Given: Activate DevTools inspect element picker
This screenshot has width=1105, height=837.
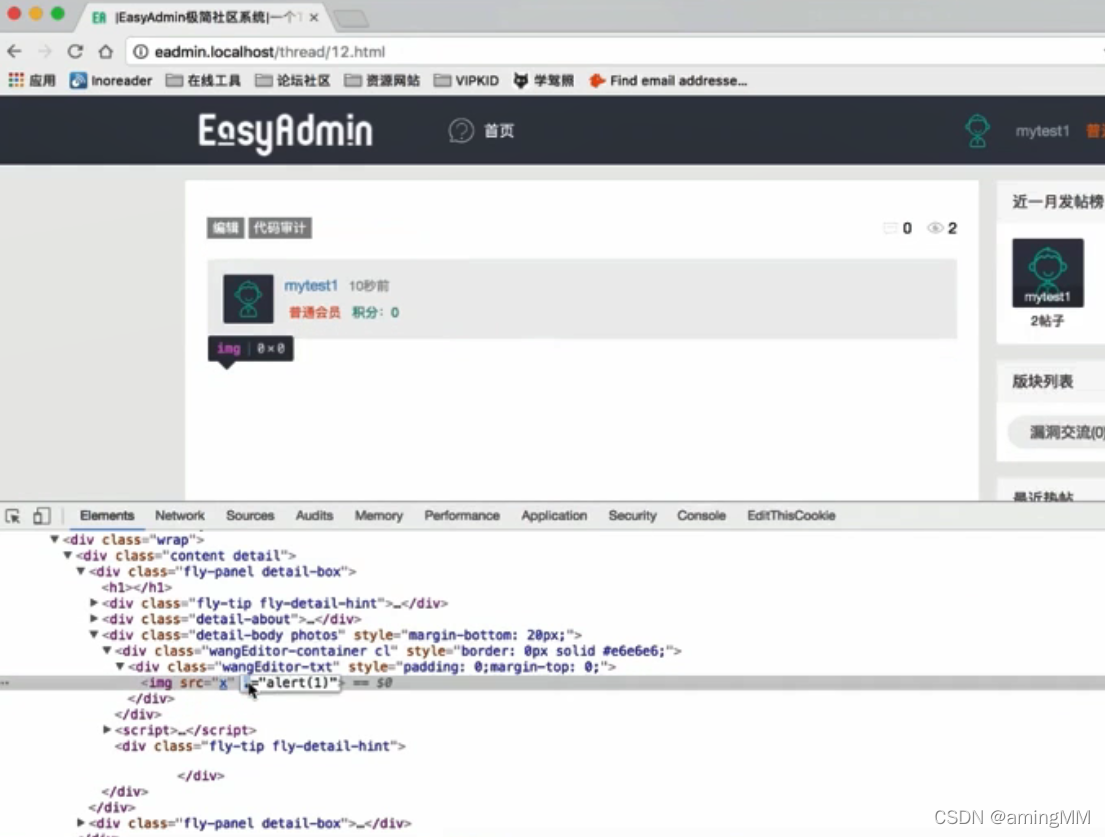Looking at the screenshot, I should tap(13, 516).
